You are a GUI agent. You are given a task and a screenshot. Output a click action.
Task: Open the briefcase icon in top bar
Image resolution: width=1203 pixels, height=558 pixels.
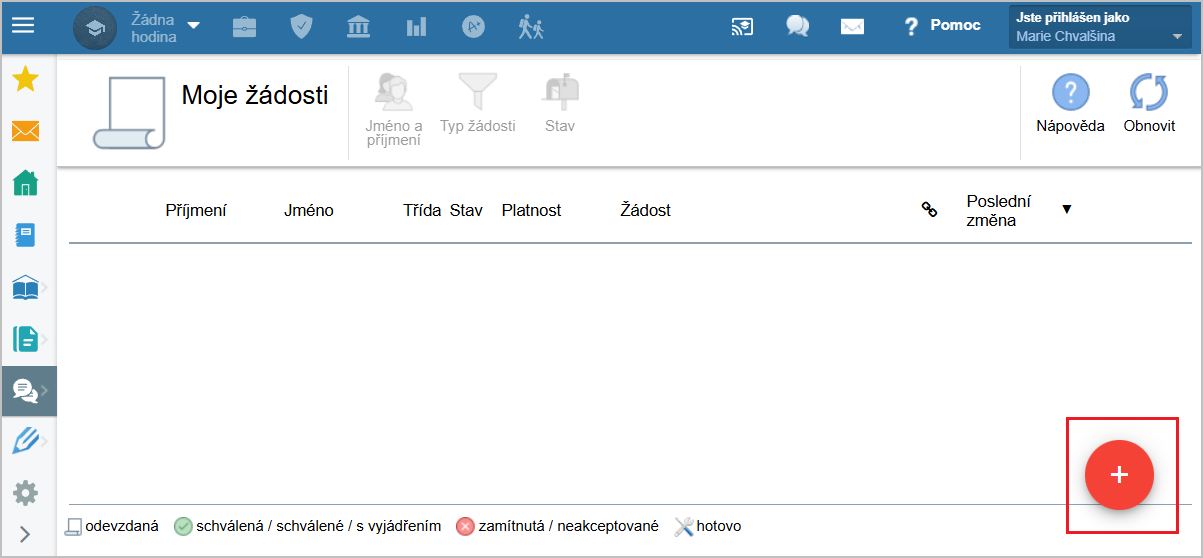pyautogui.click(x=244, y=27)
